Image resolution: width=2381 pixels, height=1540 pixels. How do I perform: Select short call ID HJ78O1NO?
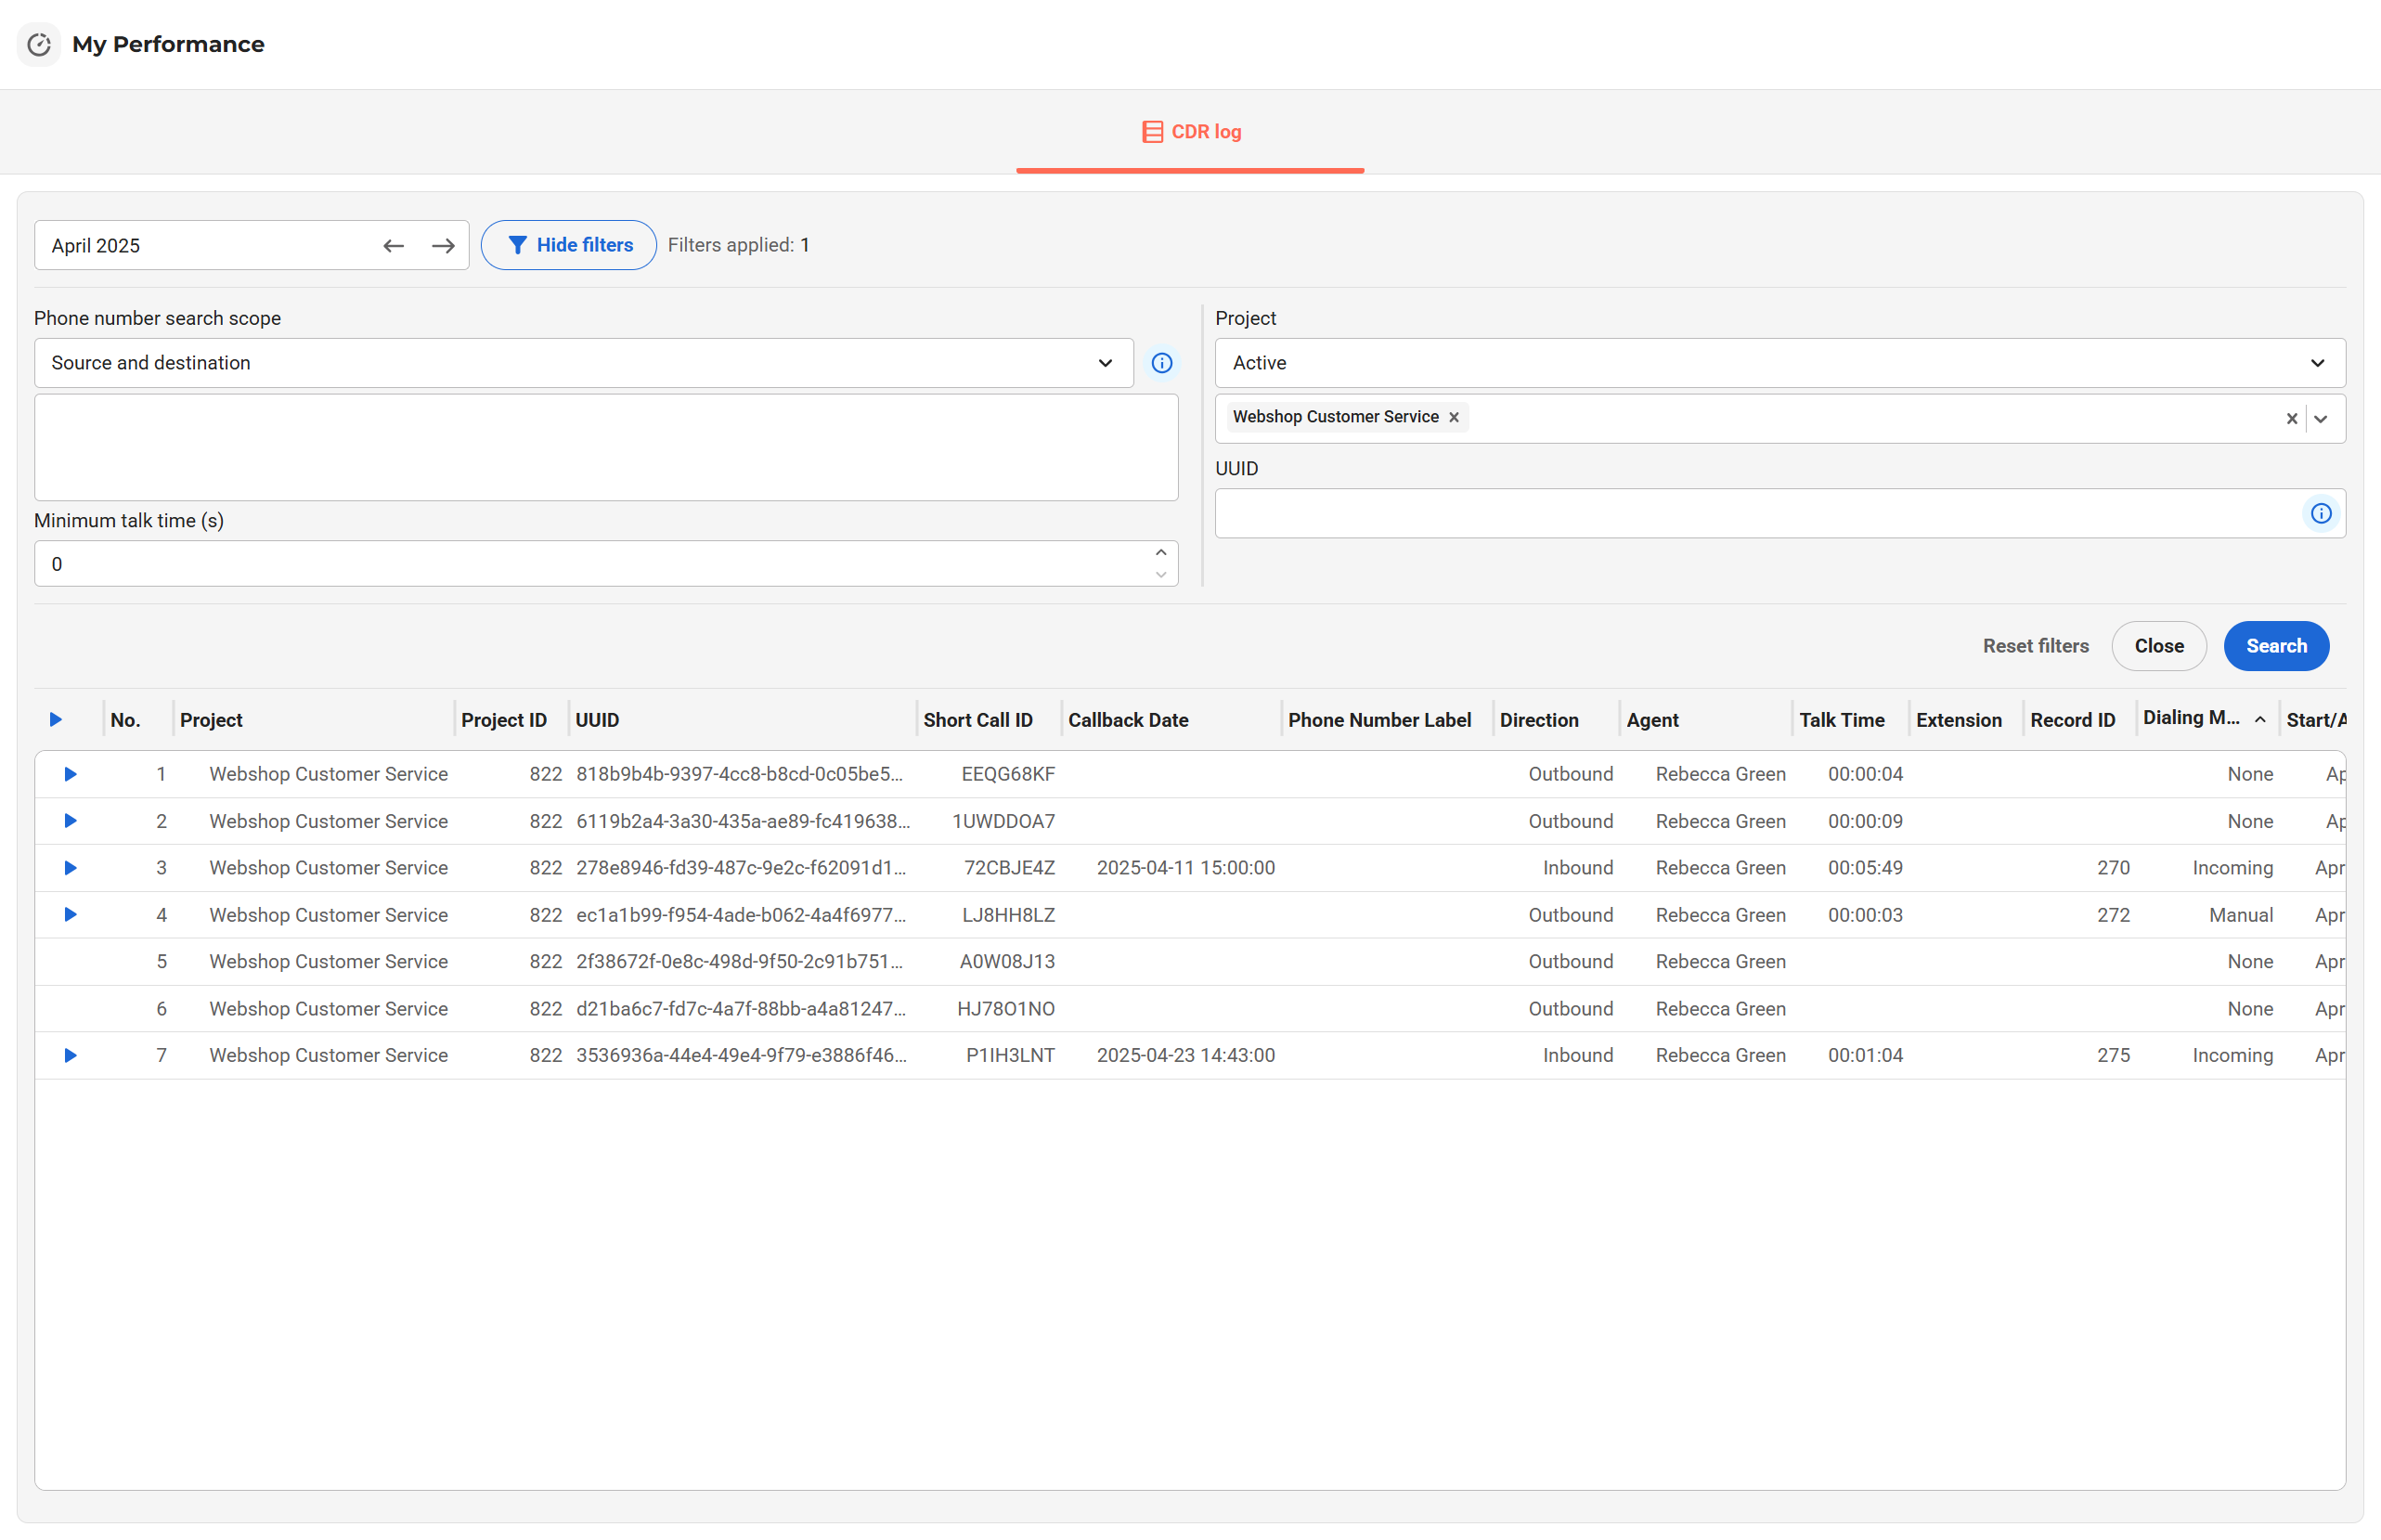coord(1006,1009)
